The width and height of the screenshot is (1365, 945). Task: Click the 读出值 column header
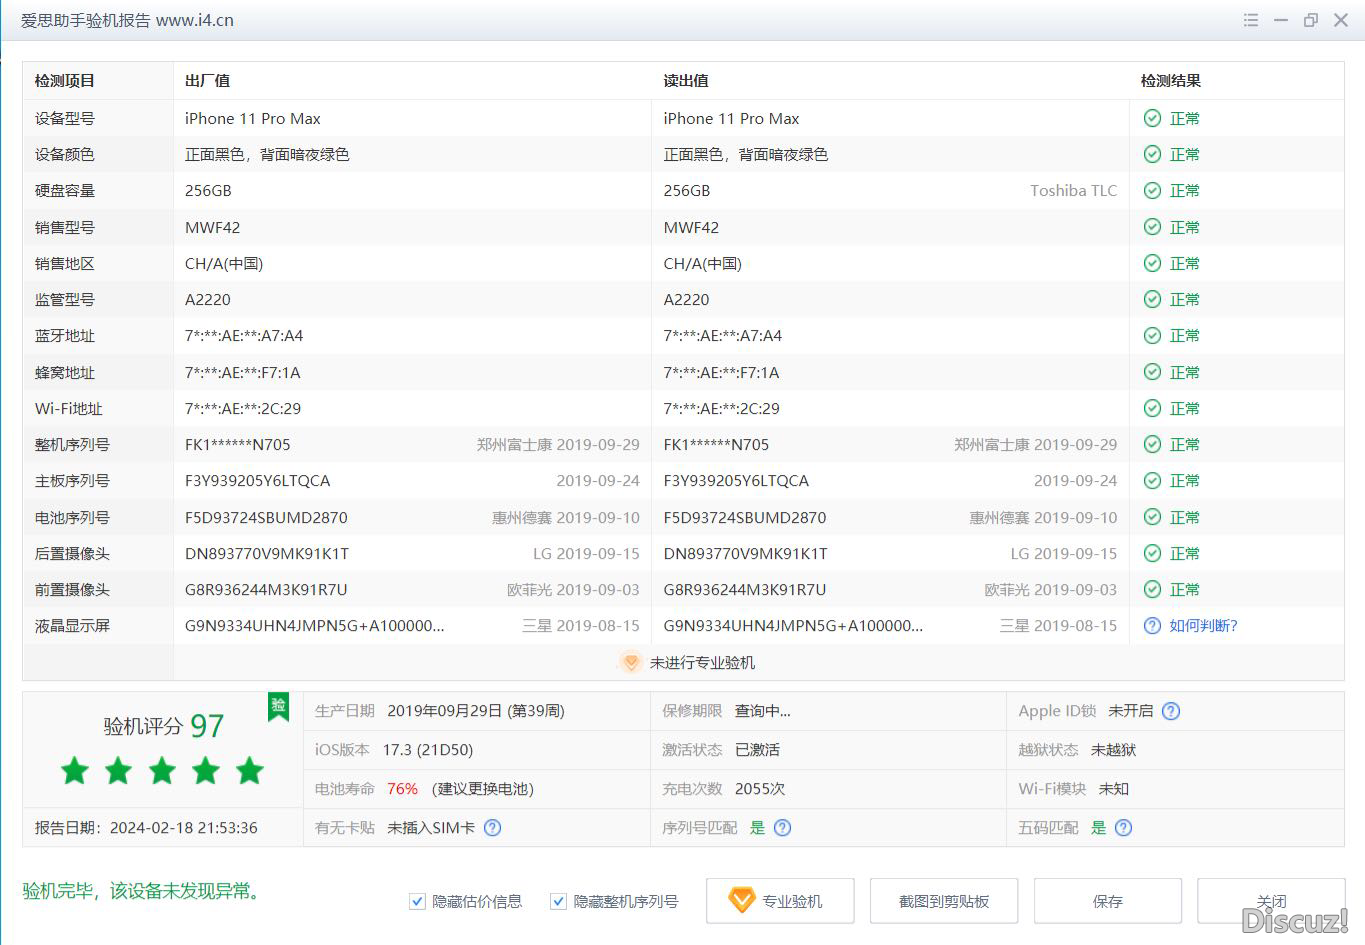[686, 81]
